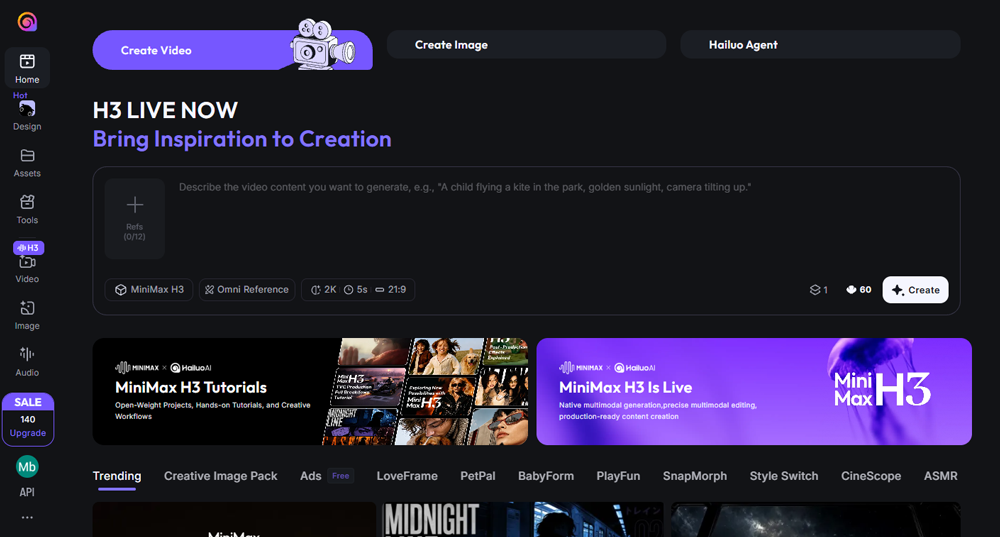Switch to the BabyForm tab

click(x=546, y=476)
